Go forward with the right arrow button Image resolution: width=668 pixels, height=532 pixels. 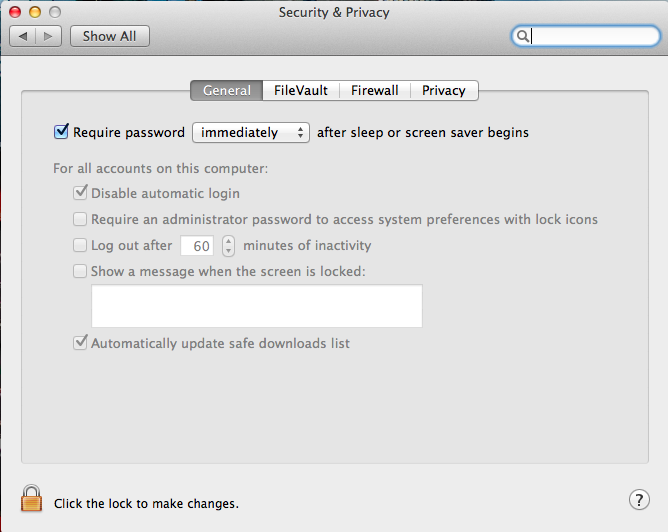(50, 36)
